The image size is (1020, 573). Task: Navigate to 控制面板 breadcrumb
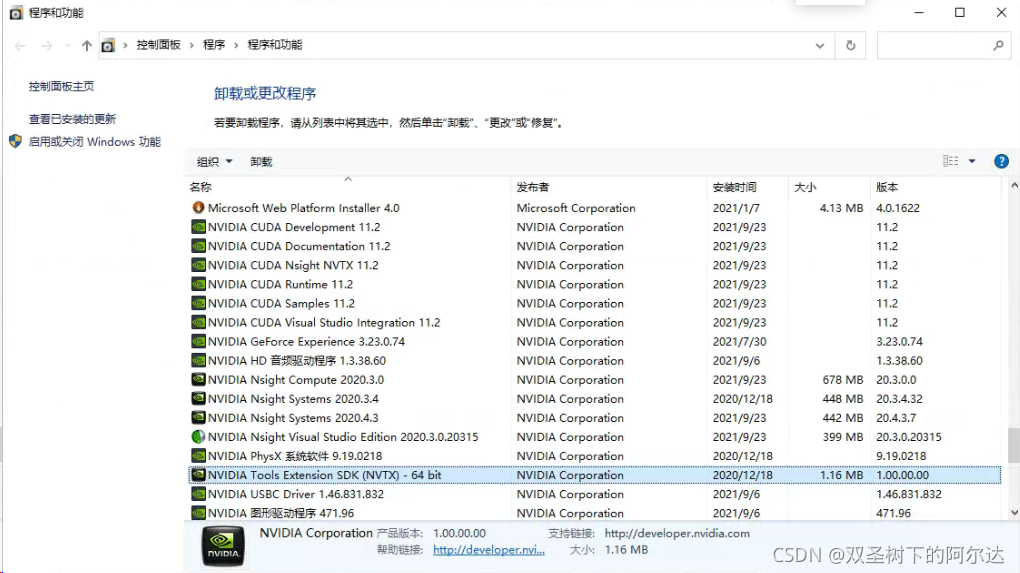pyautogui.click(x=158, y=45)
